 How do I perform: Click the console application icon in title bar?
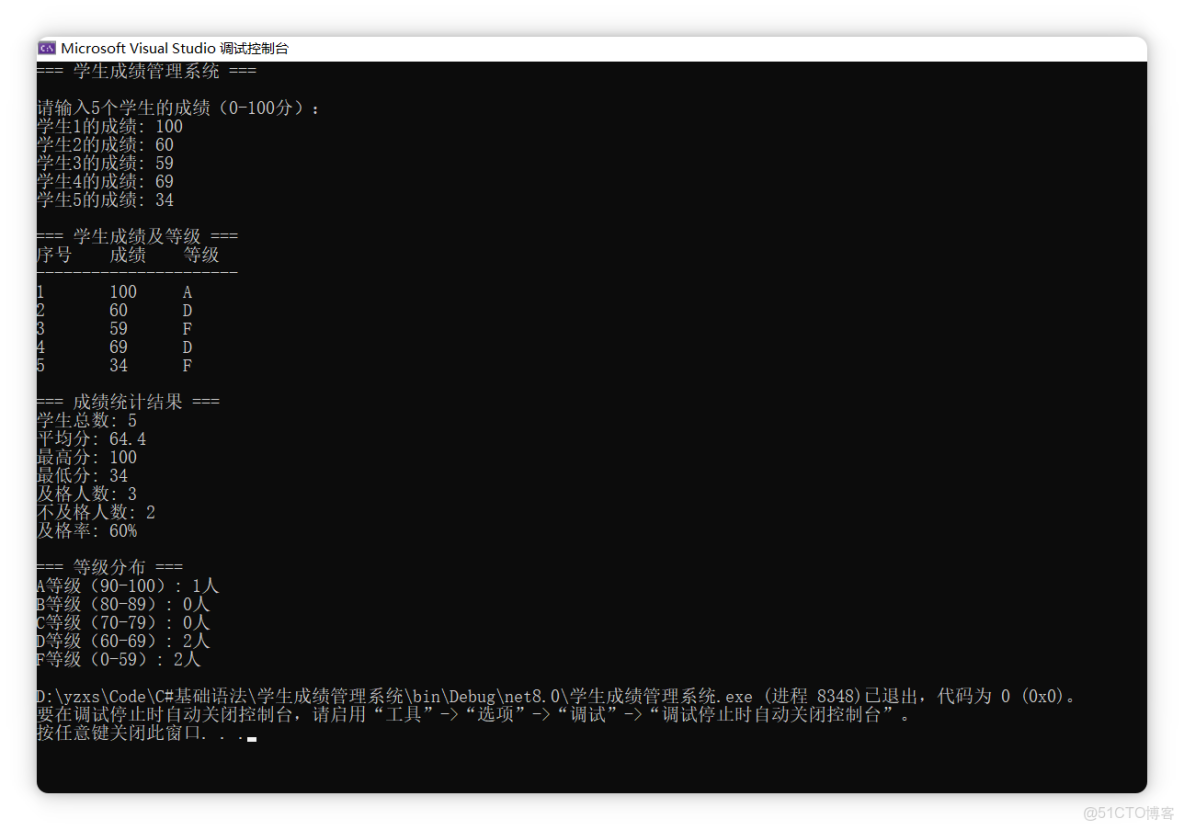[x=45, y=48]
